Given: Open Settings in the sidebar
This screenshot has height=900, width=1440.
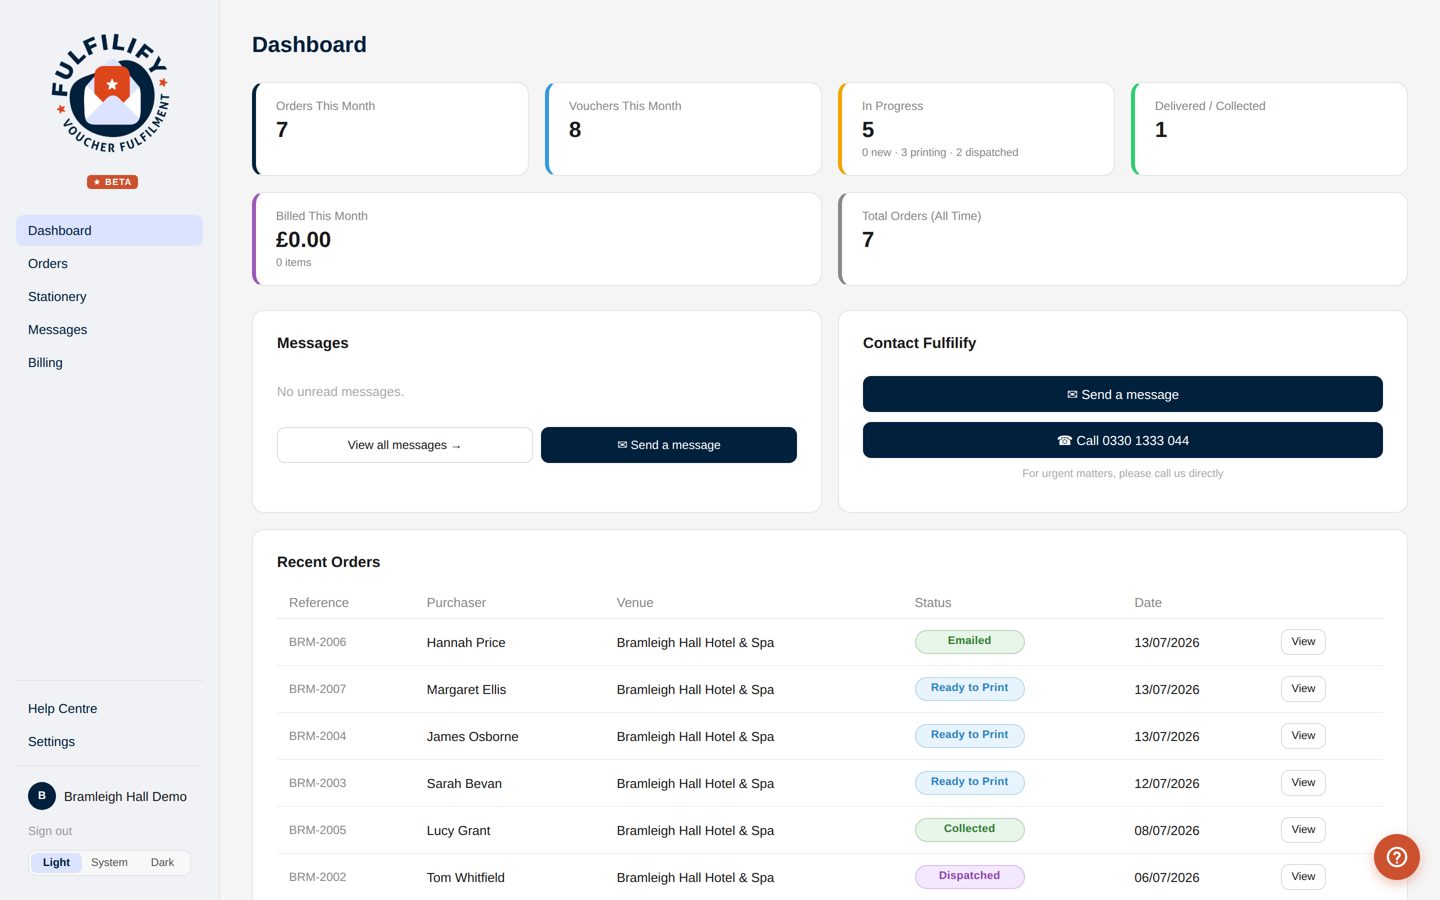Looking at the screenshot, I should (x=109, y=741).
